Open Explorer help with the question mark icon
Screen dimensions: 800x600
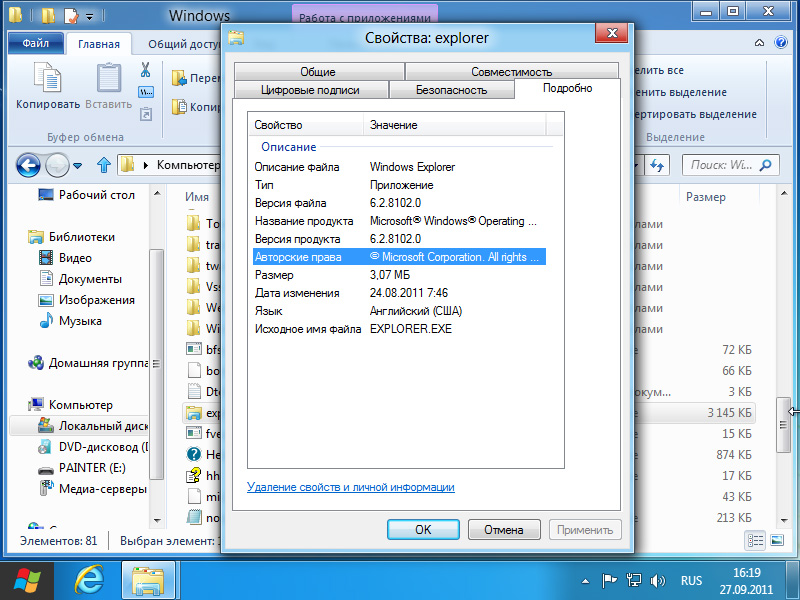(x=781, y=42)
